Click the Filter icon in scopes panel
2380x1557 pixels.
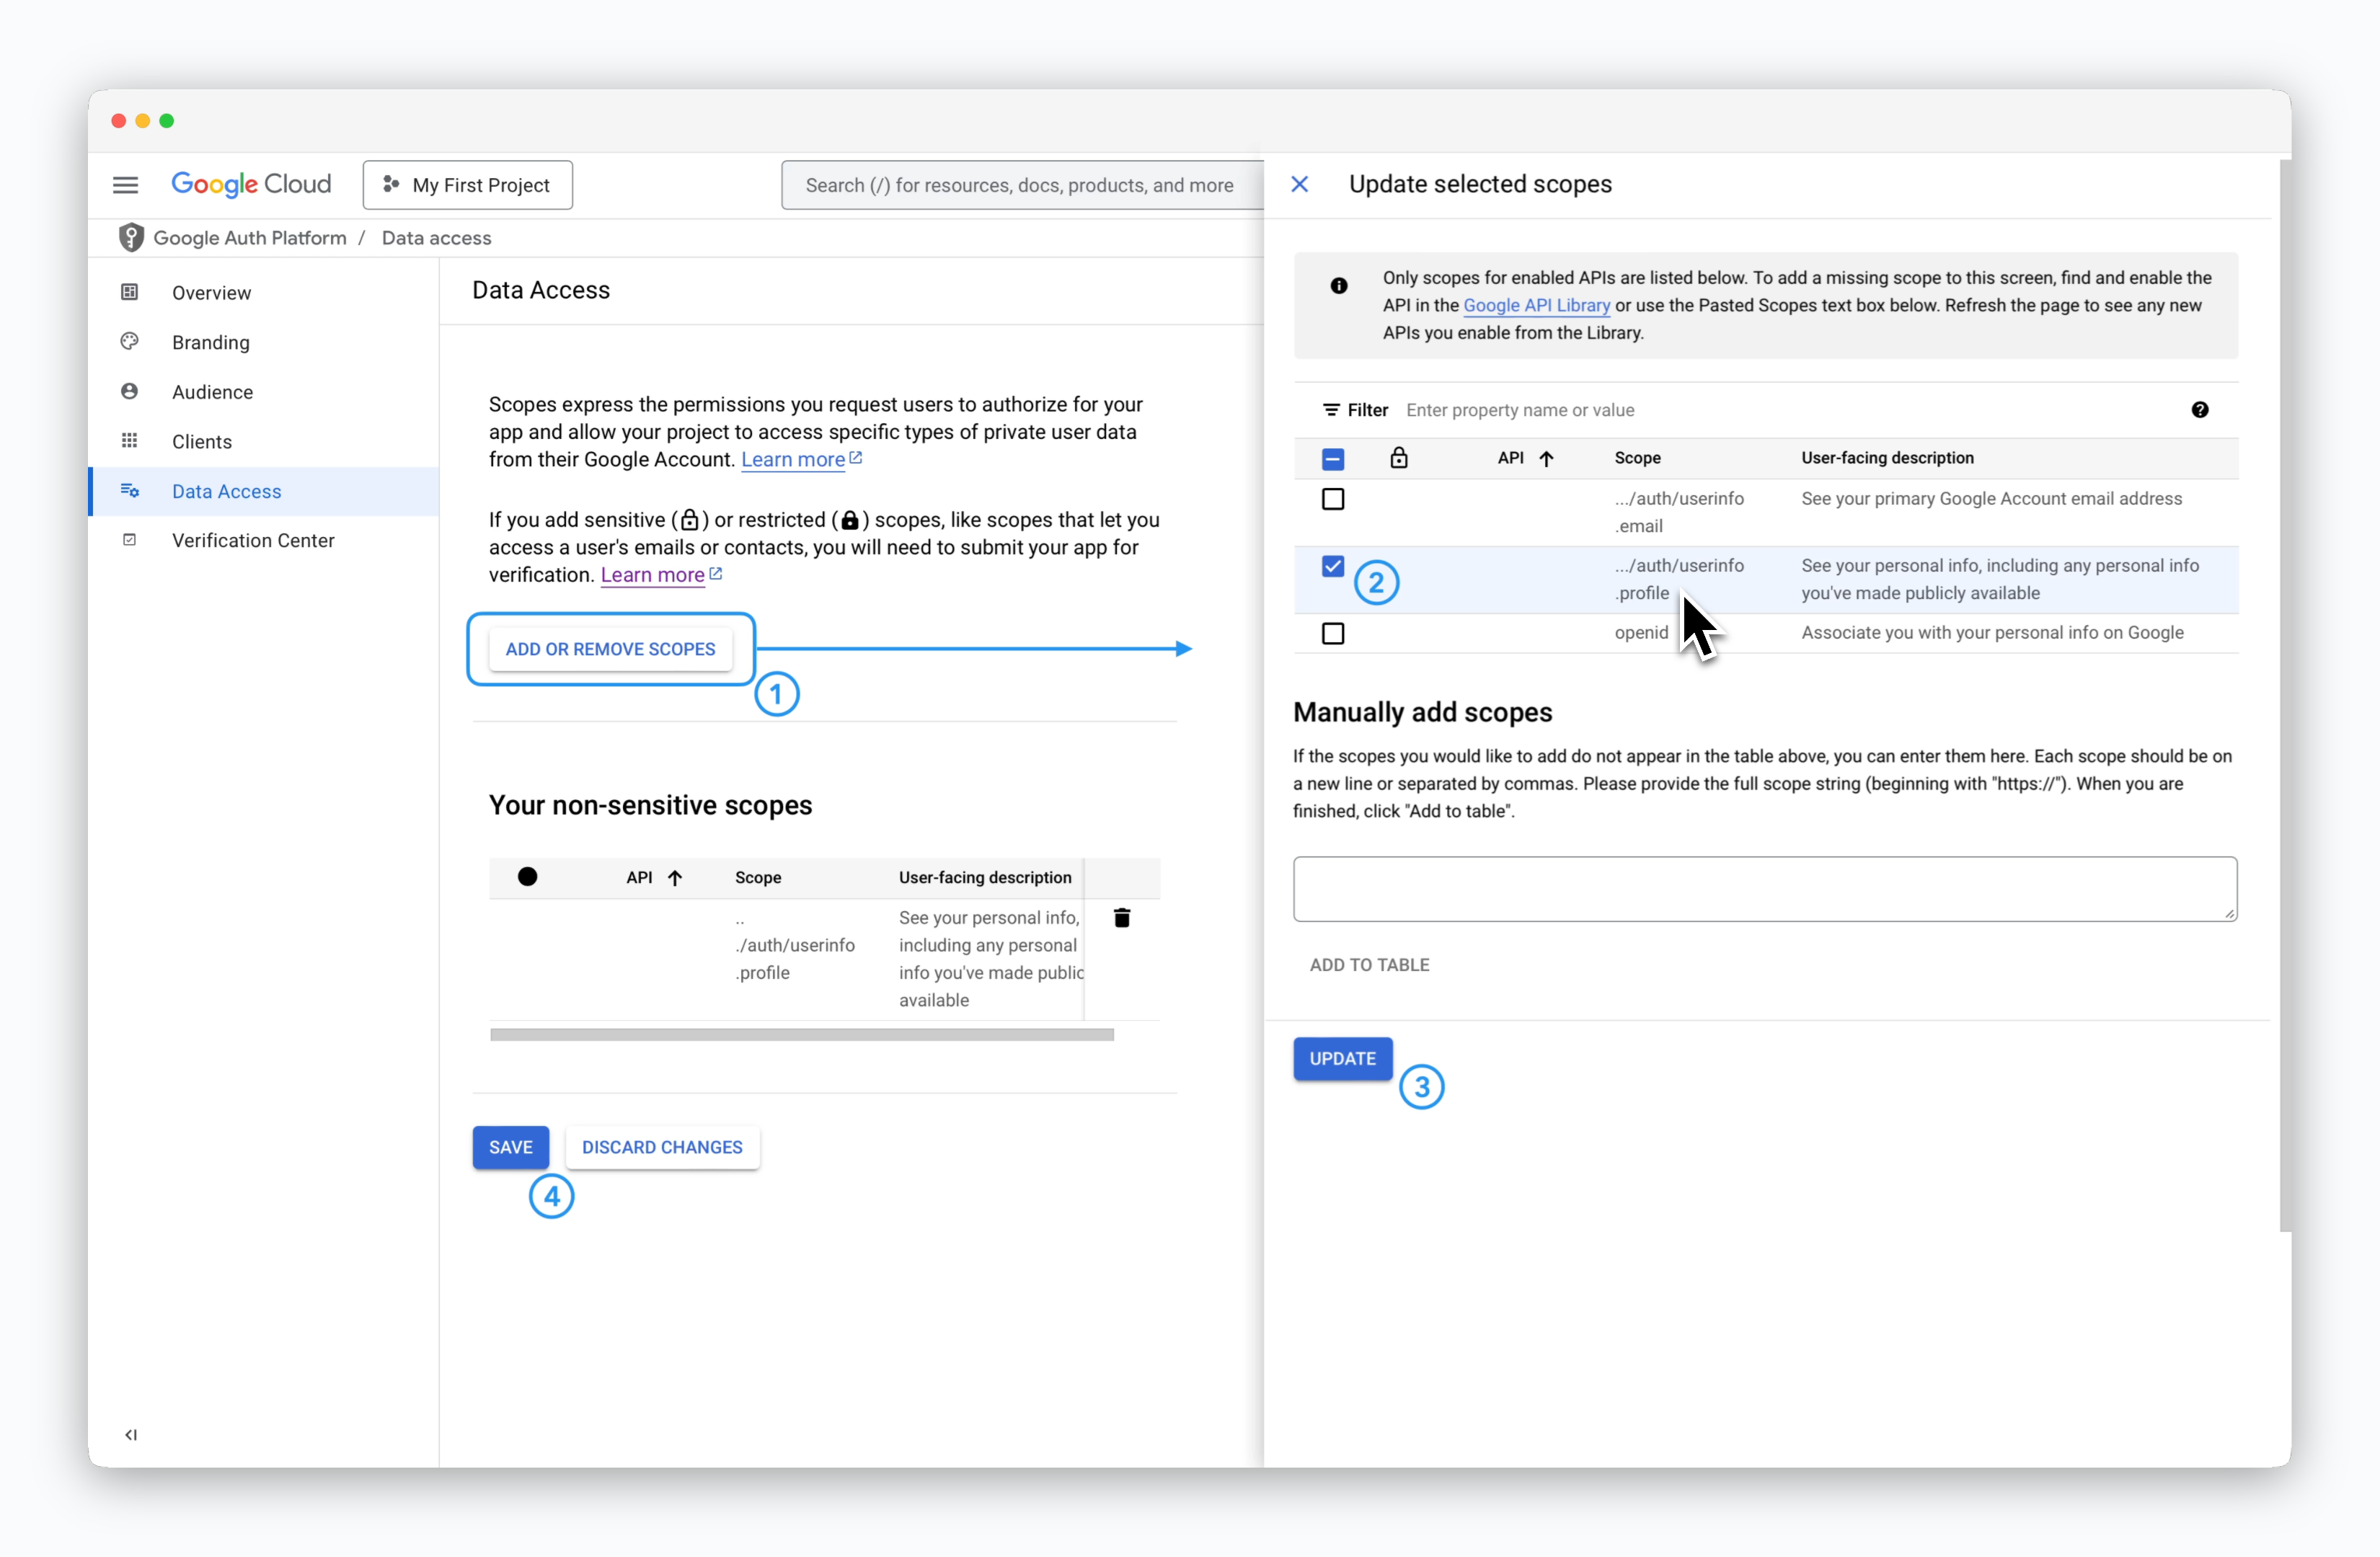click(x=1331, y=410)
